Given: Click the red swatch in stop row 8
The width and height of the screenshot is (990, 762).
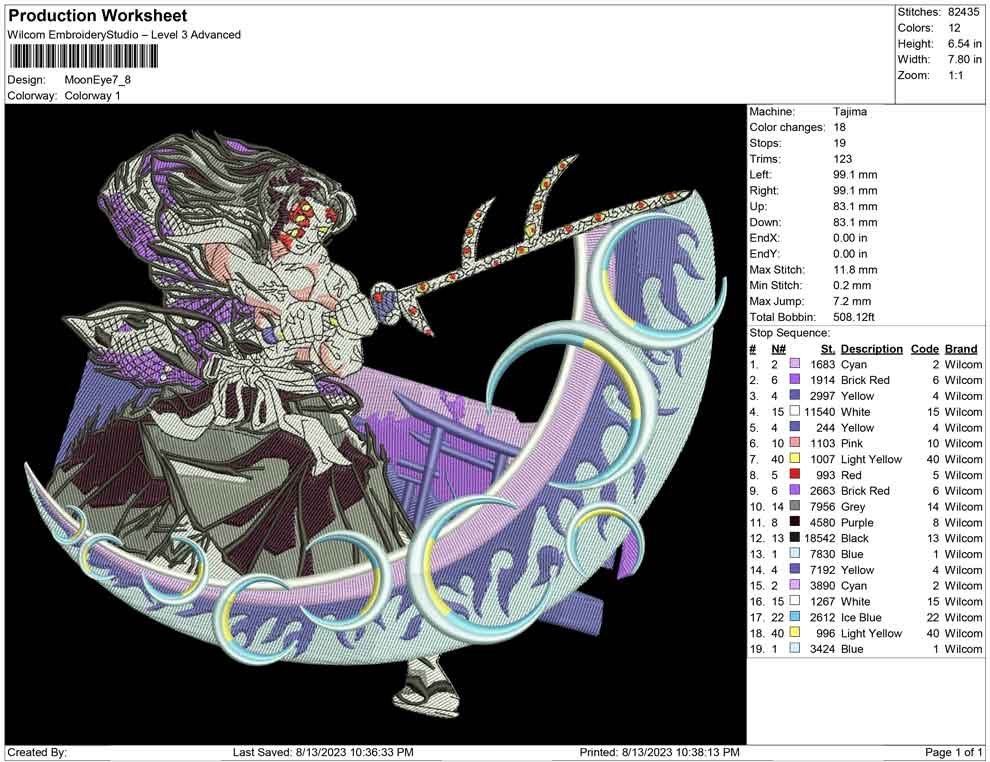Looking at the screenshot, I should click(795, 475).
